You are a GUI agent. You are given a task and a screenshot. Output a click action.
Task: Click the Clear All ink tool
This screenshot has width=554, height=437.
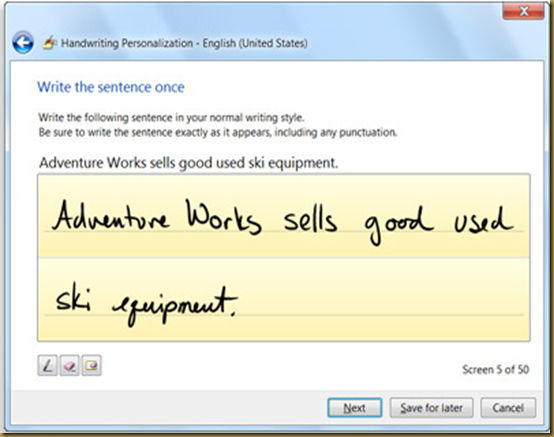point(92,366)
